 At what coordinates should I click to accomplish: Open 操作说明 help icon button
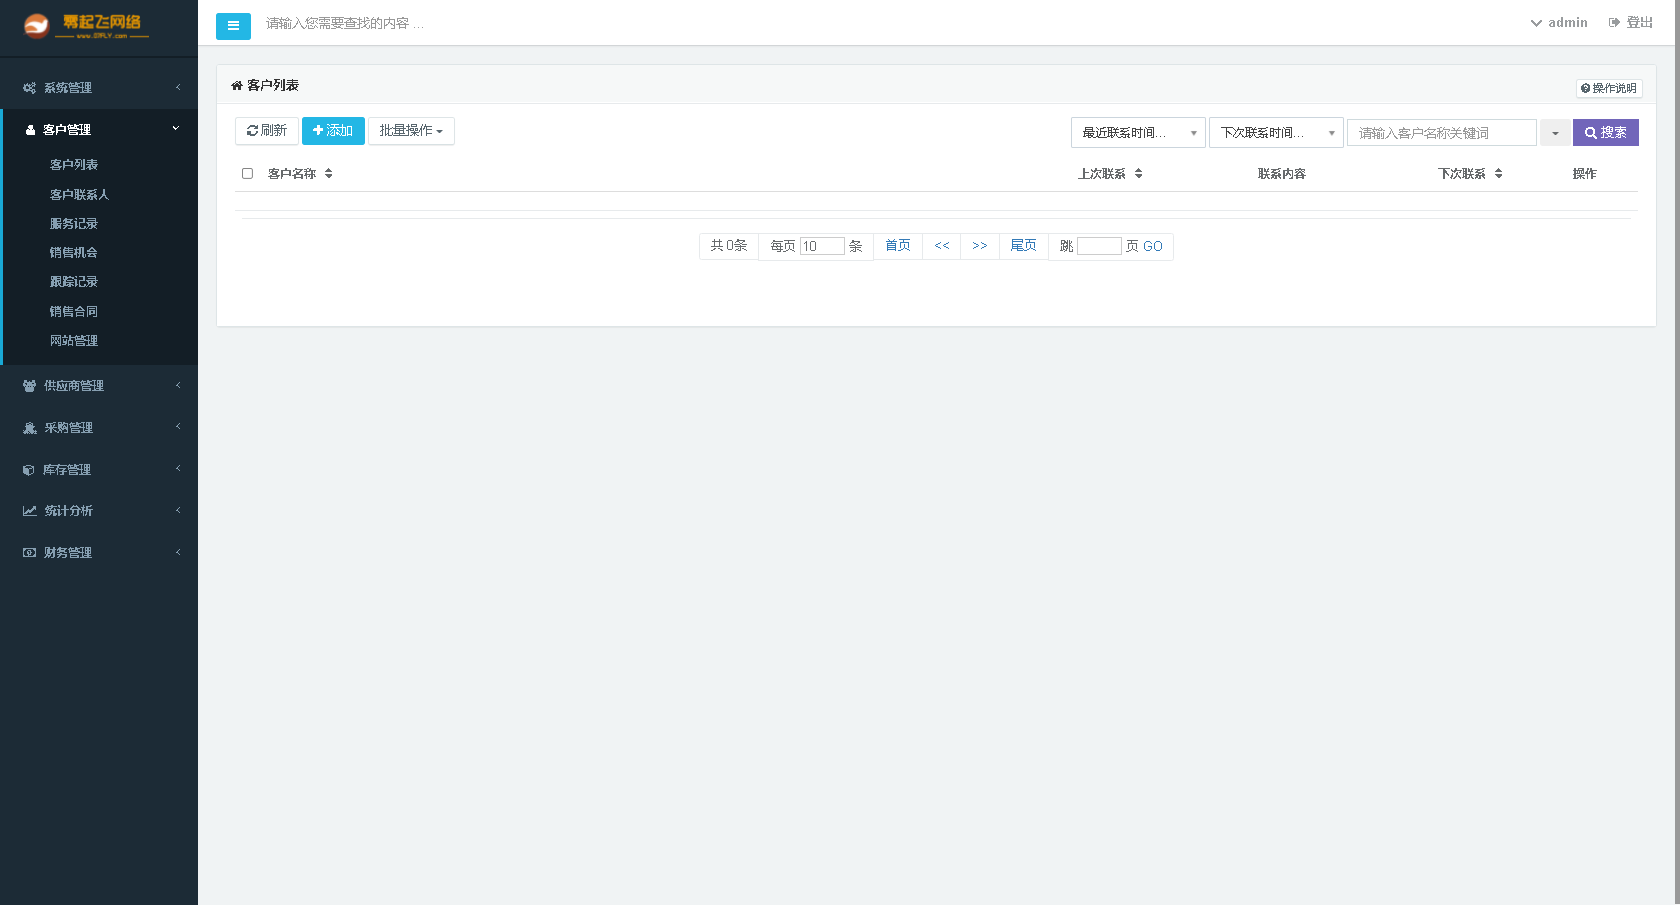pos(1609,88)
